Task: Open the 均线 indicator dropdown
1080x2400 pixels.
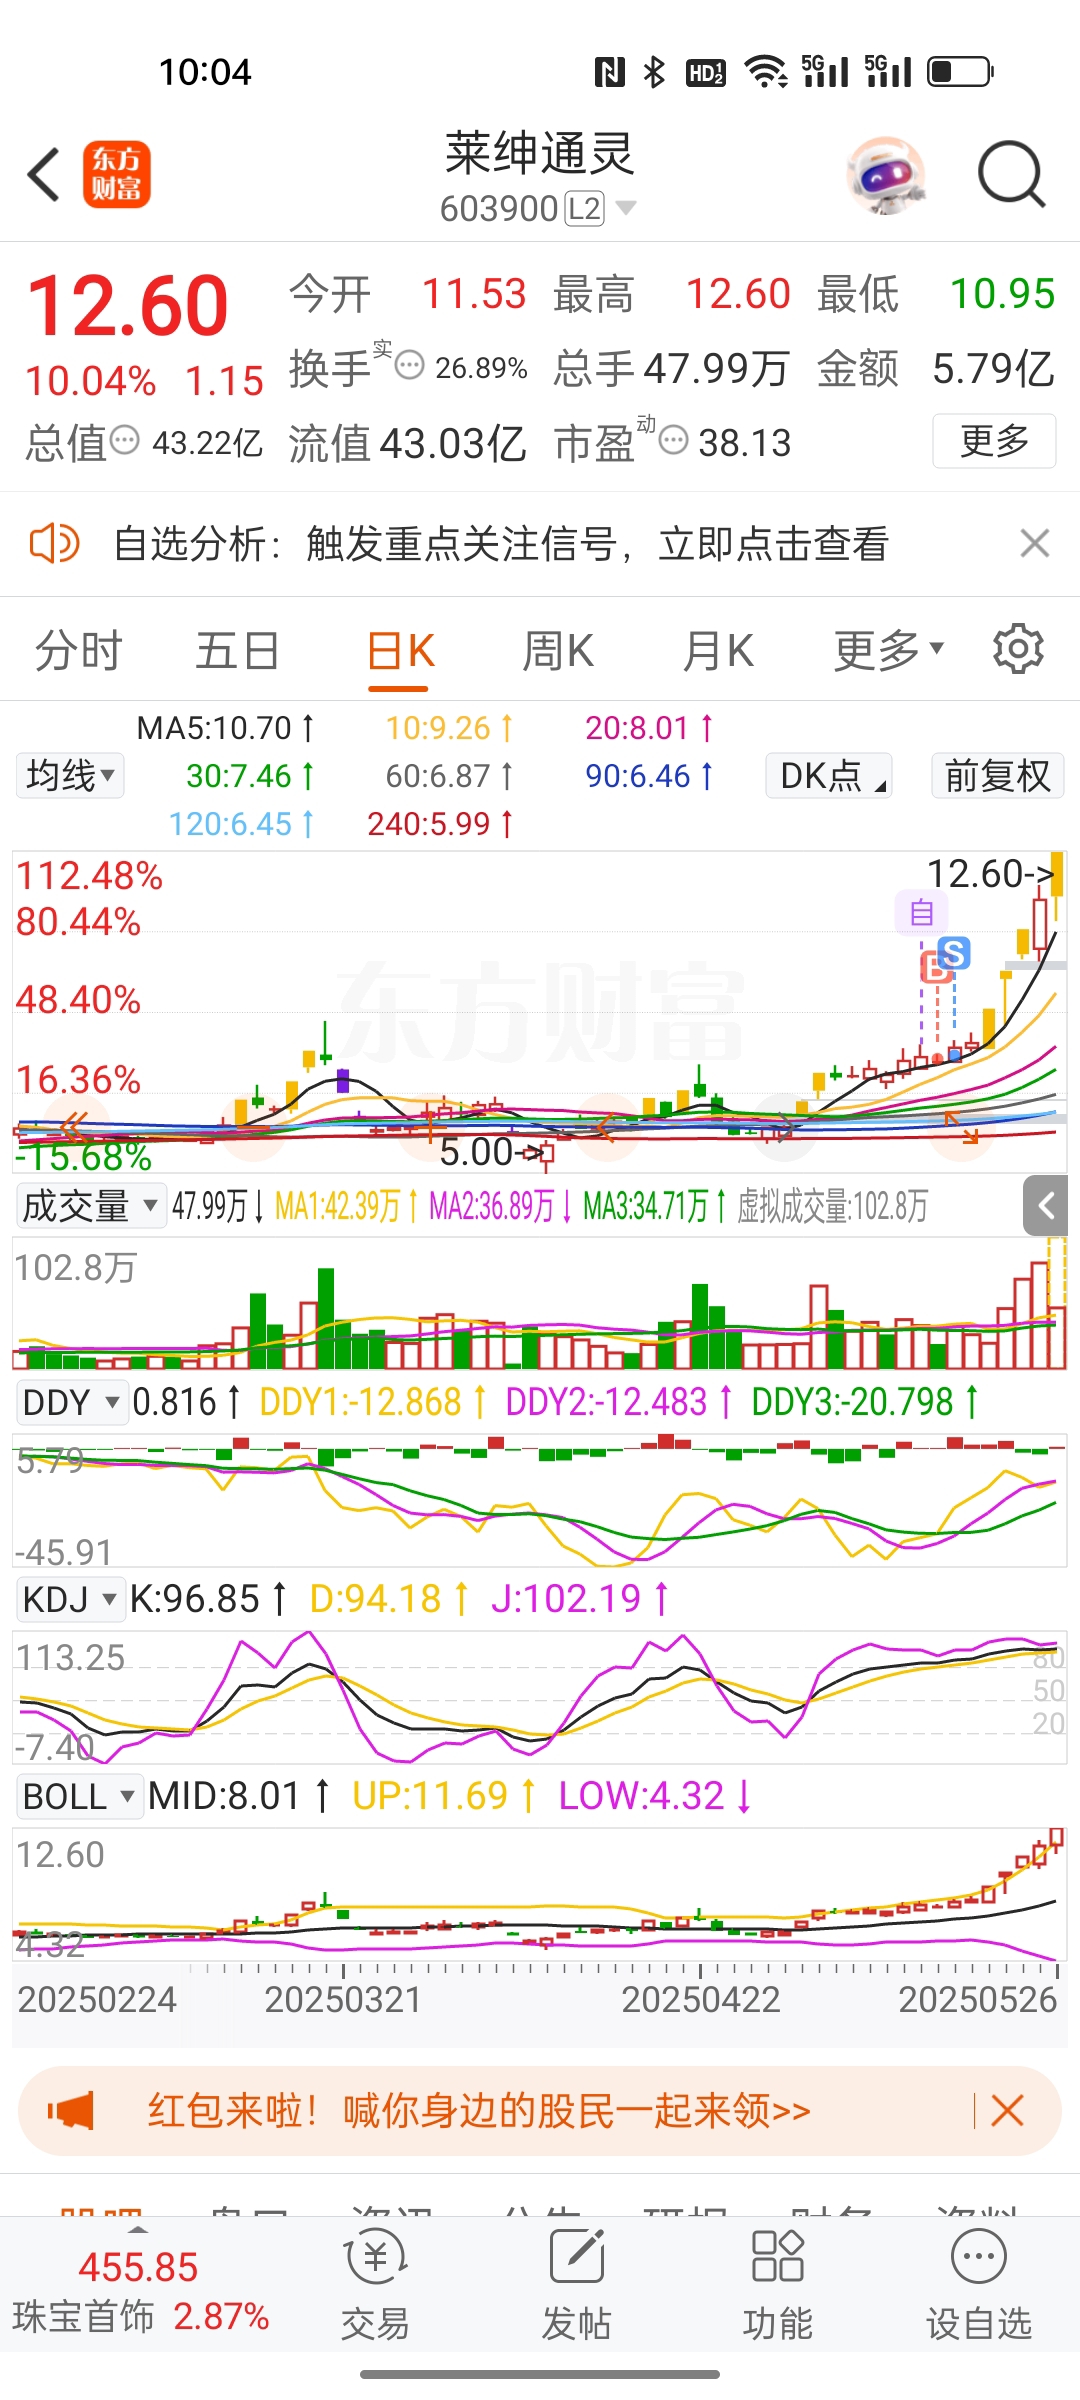Action: pyautogui.click(x=70, y=775)
